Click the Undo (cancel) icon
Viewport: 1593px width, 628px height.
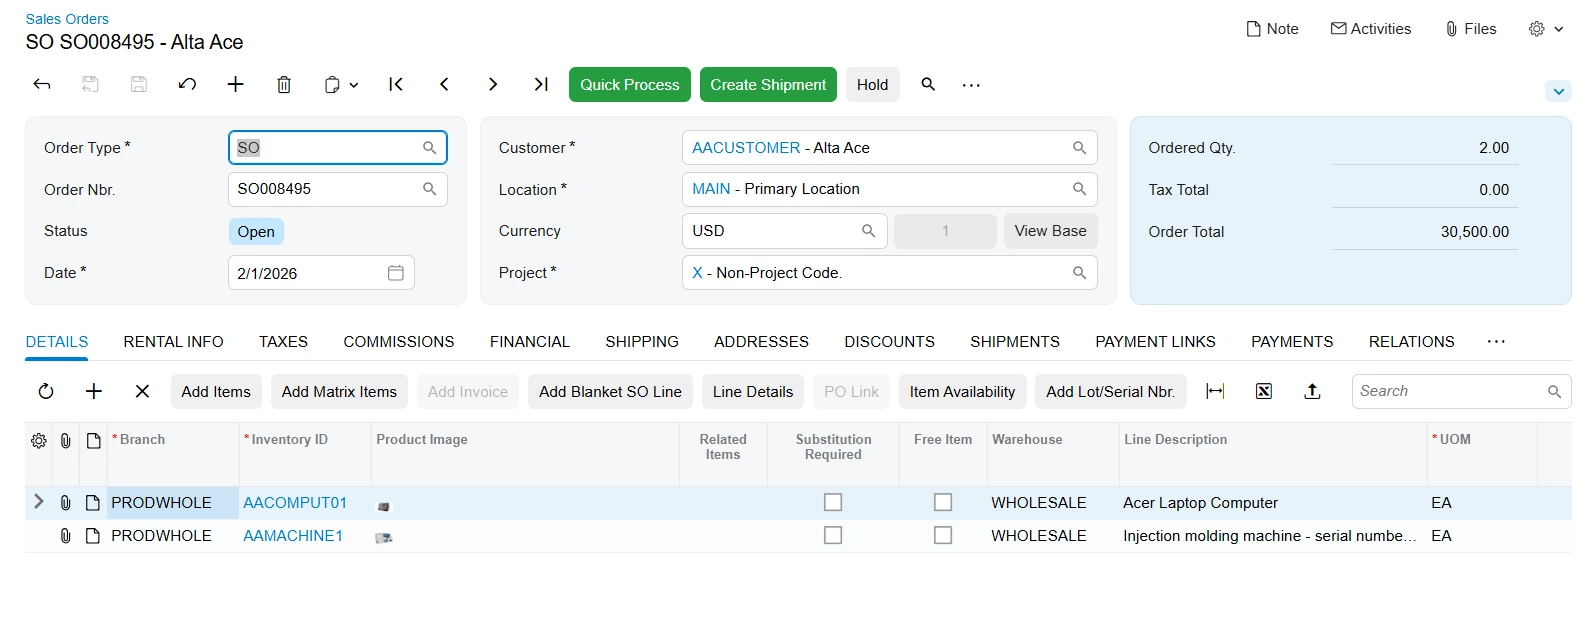point(187,85)
